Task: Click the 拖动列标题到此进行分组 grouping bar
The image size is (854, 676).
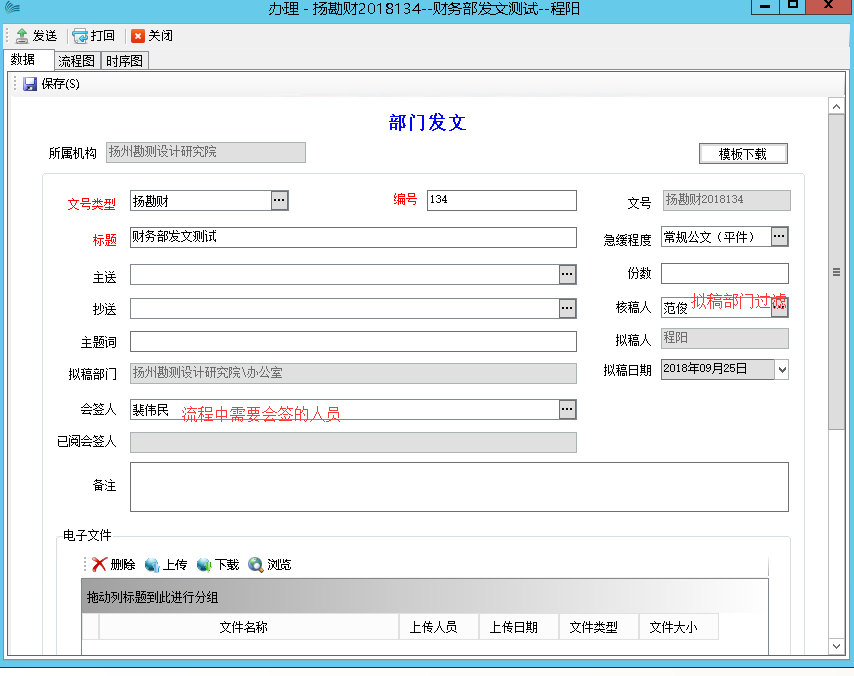Action: click(425, 597)
